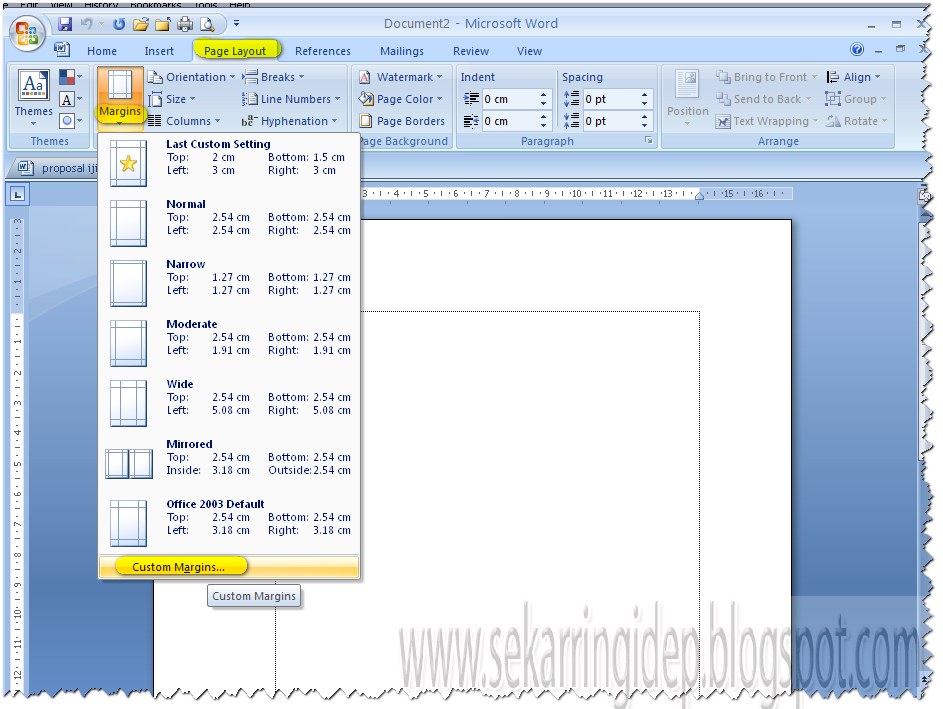Viewport: 943px width, 709px height.
Task: Open Theme Fonts dropdown
Action: pyautogui.click(x=70, y=99)
